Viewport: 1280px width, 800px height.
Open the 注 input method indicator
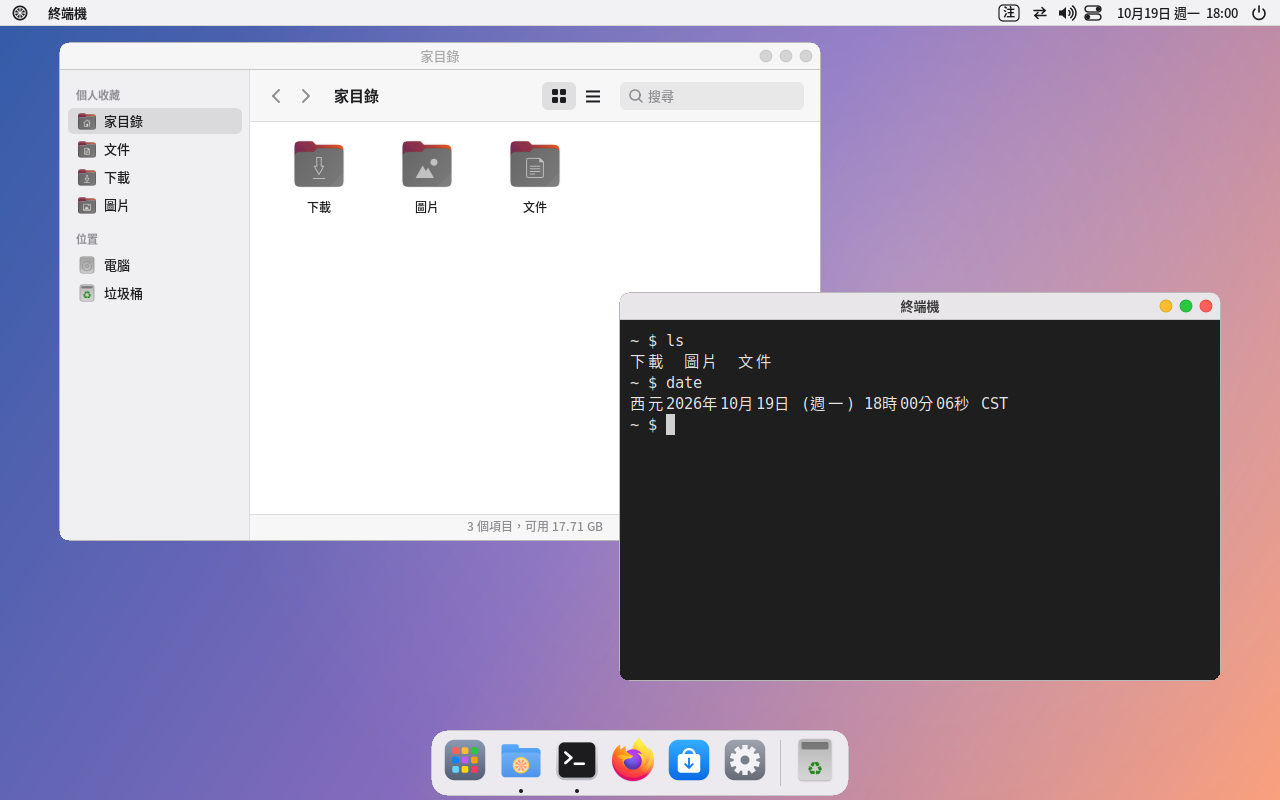(x=1009, y=13)
